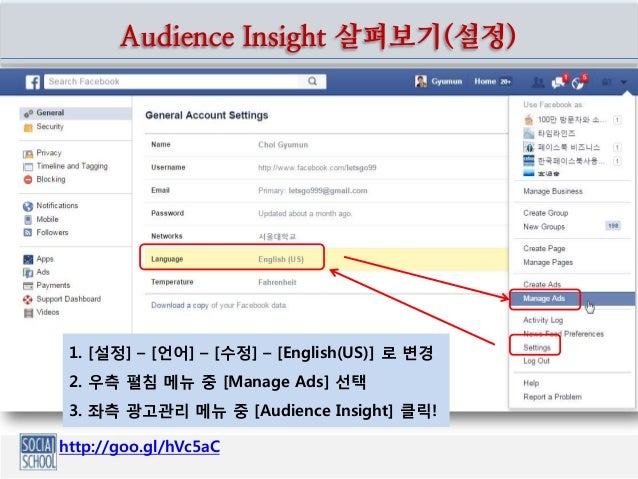
Task: Click the Ads sidebar icon
Action: tap(28, 272)
